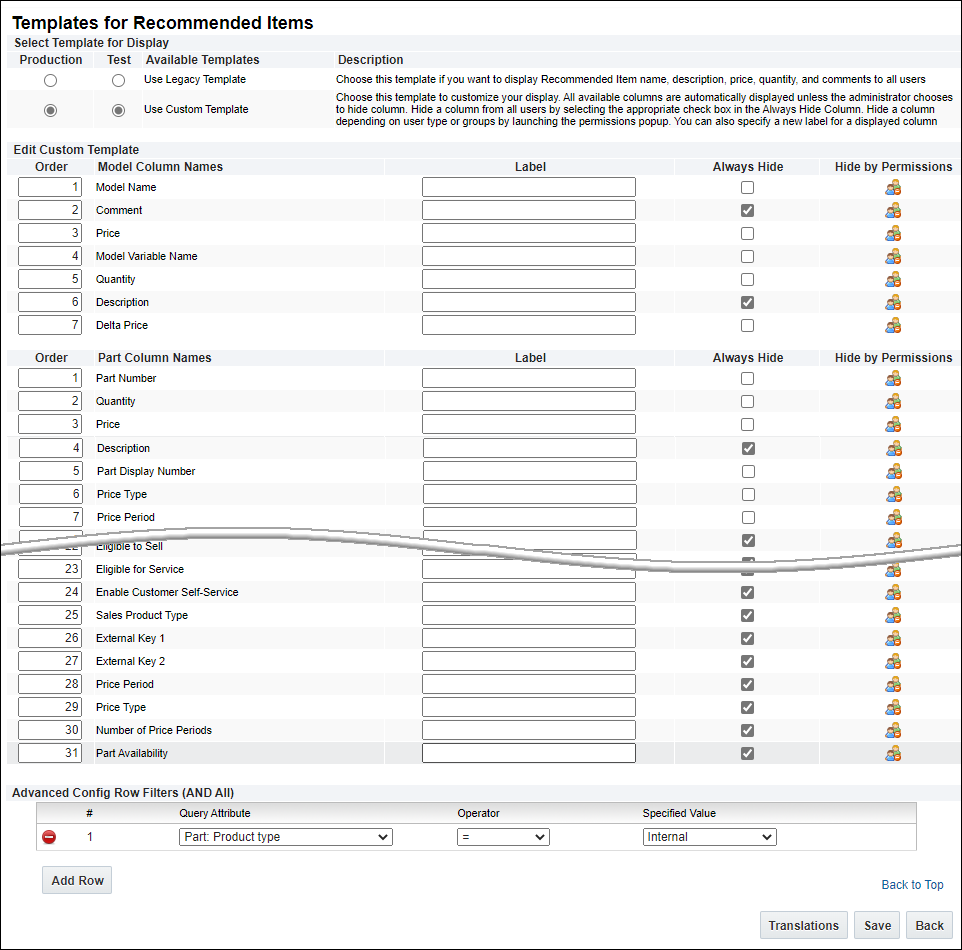Open permissions icon for Part Display Number
Image resolution: width=962 pixels, height=950 pixels.
(x=893, y=471)
